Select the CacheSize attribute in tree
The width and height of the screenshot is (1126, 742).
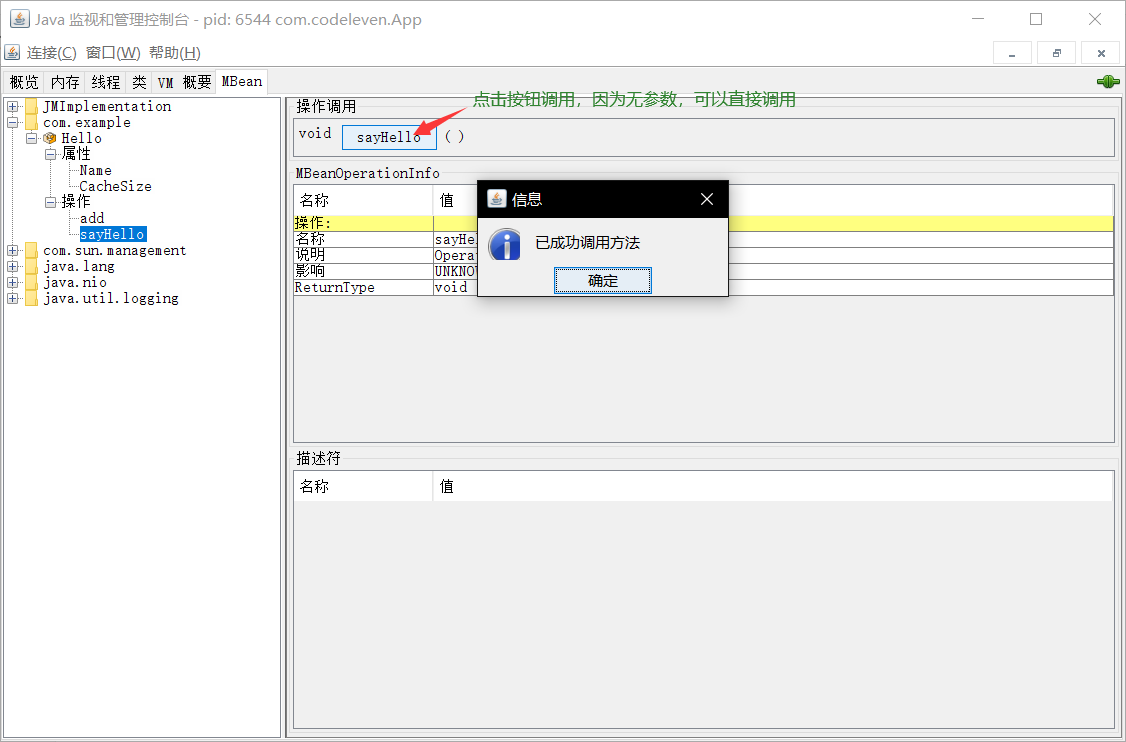click(116, 186)
